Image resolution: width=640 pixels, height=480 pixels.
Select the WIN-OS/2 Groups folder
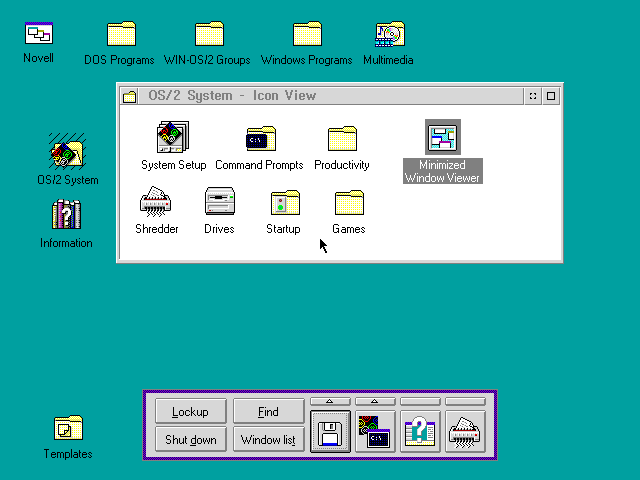coord(209,33)
